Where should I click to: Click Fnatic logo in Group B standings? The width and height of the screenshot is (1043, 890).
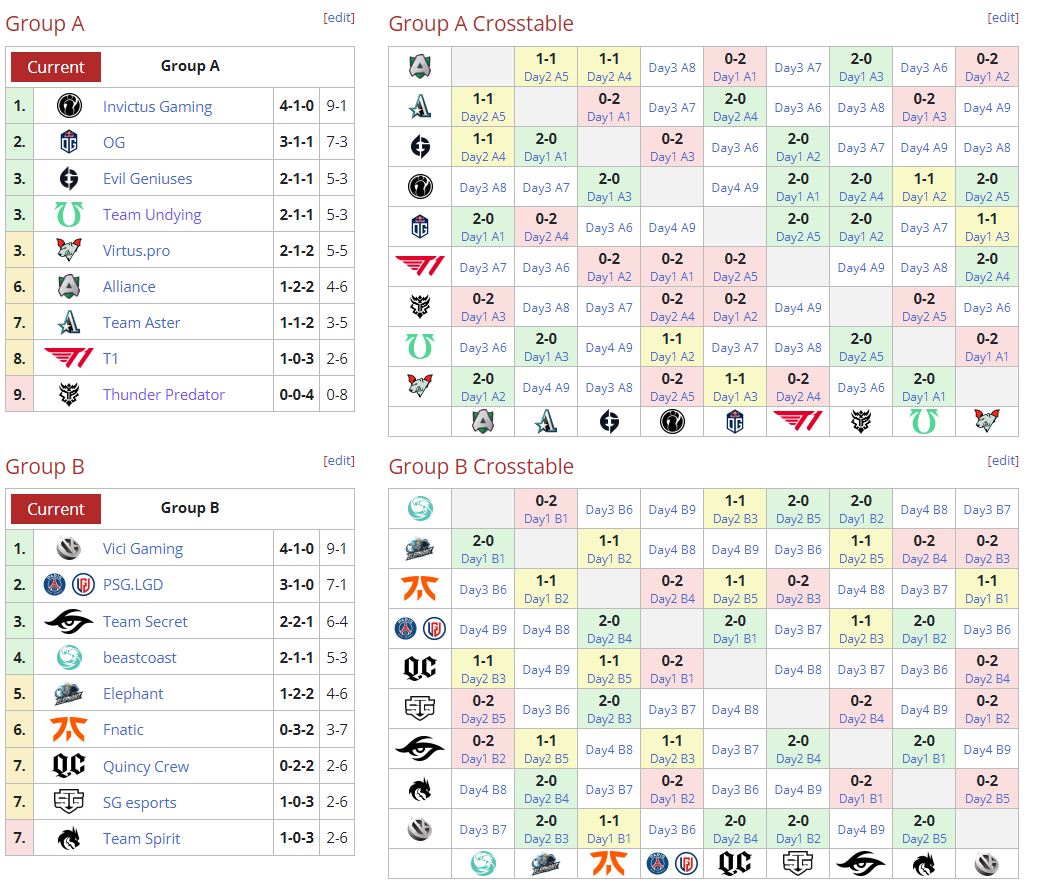pyautogui.click(x=68, y=730)
